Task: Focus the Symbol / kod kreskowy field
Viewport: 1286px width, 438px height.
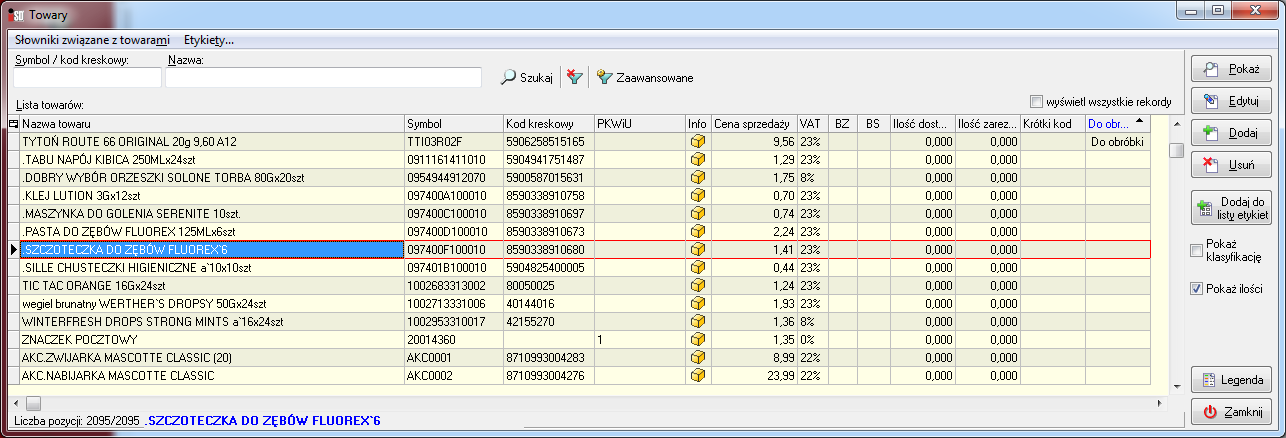Action: pyautogui.click(x=87, y=78)
